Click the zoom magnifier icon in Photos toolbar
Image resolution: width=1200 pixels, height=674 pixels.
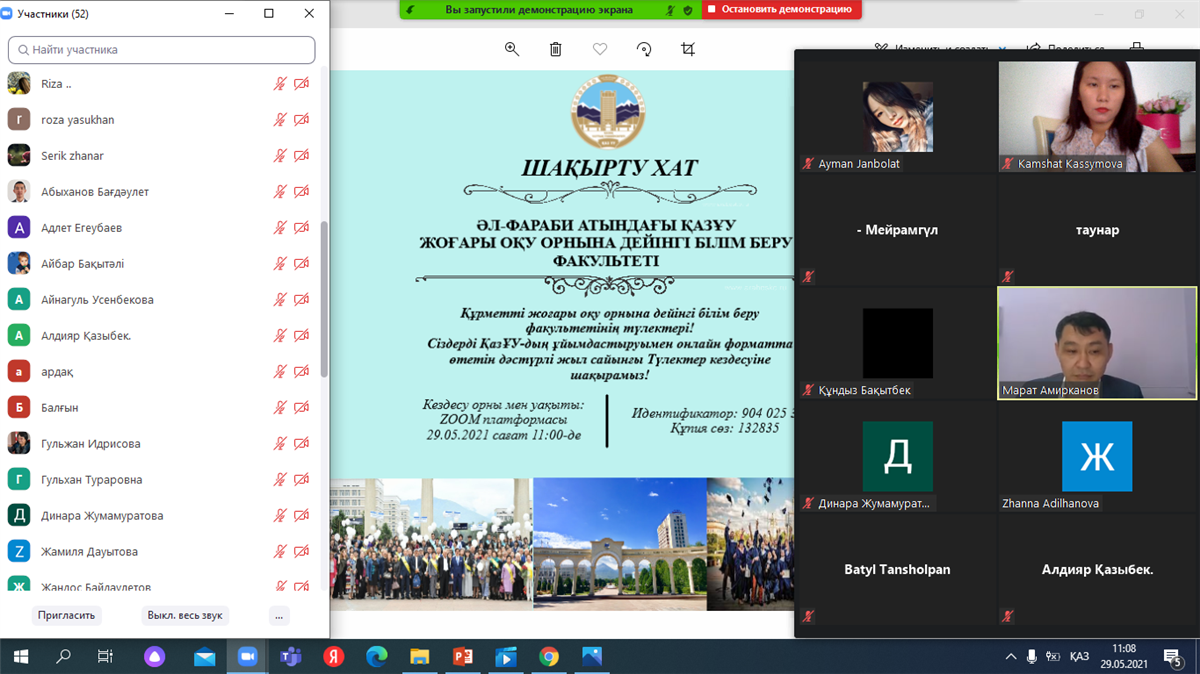tap(512, 49)
